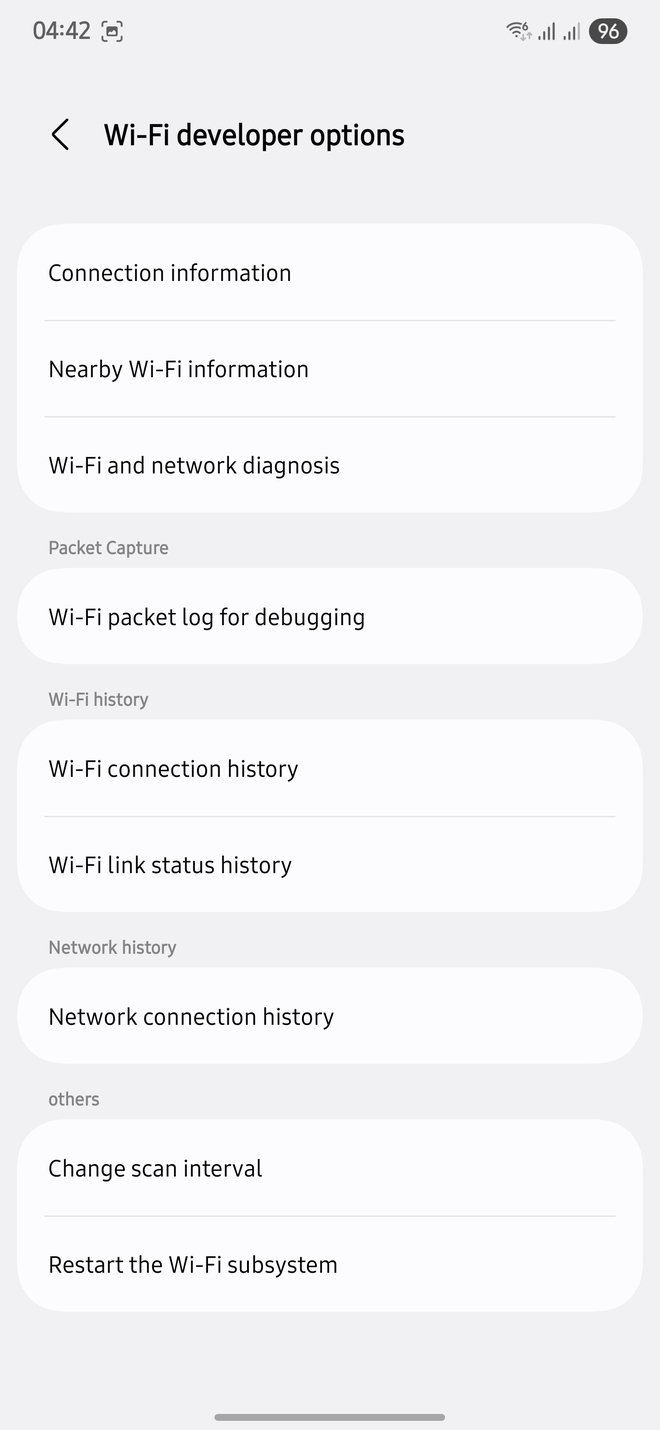Tap the others section header
This screenshot has width=660, height=1430.
[73, 1098]
